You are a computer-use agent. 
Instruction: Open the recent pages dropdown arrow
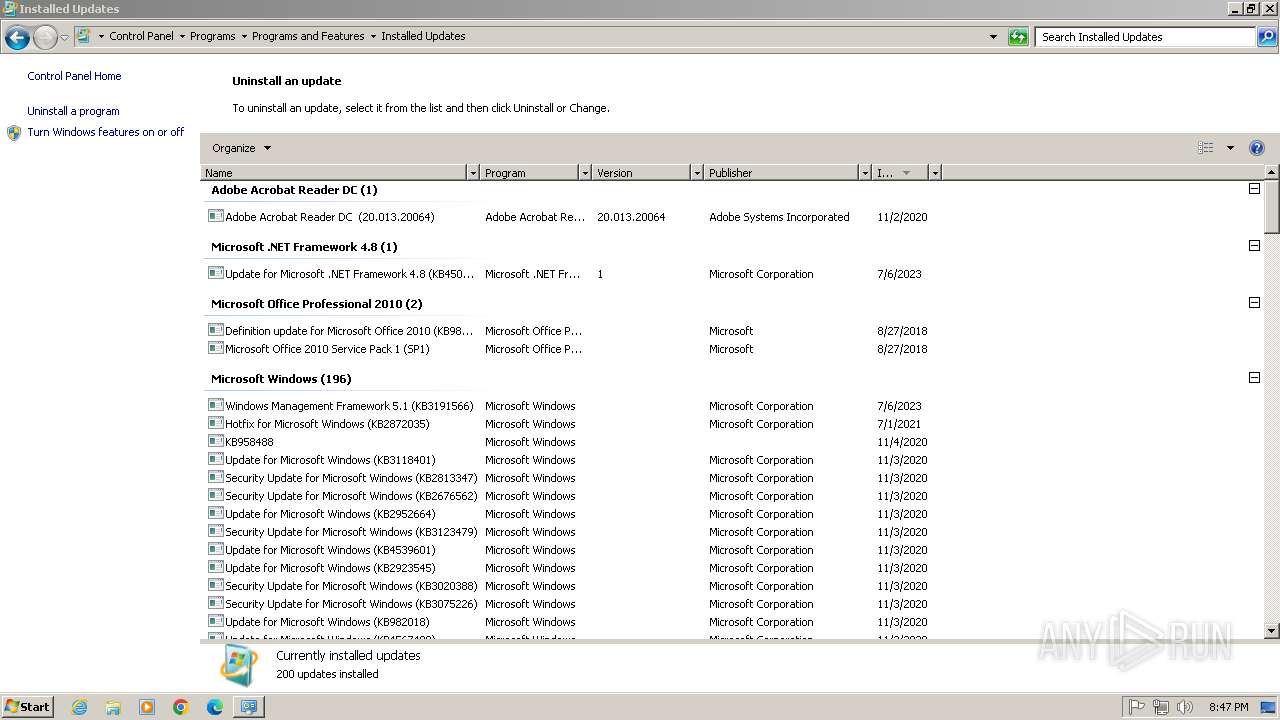pyautogui.click(x=64, y=38)
